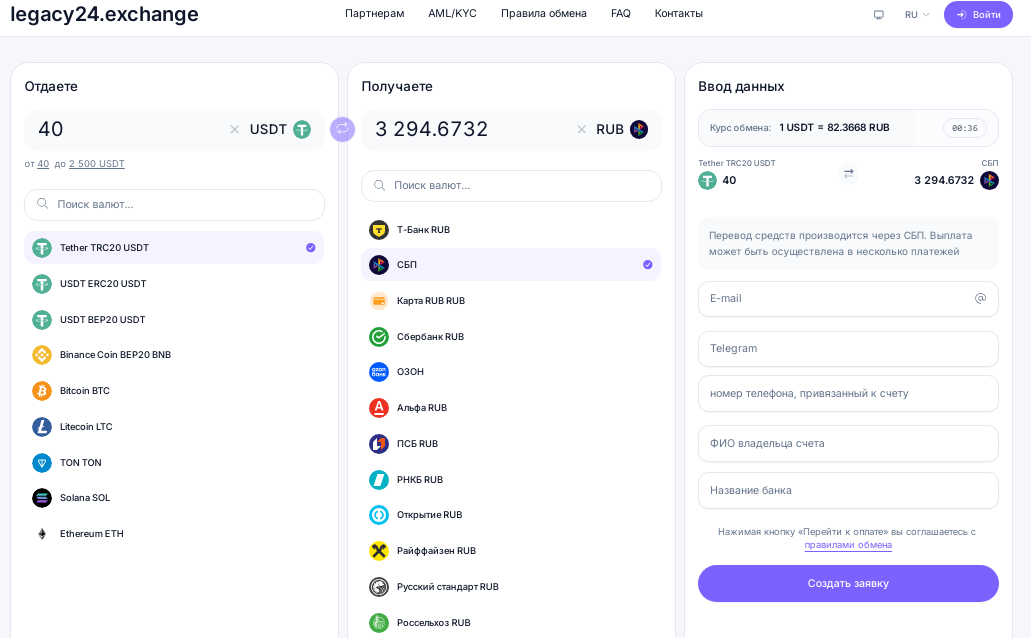Choose the T-Банк RUB yellow icon
This screenshot has height=638, width=1031.
pos(379,230)
